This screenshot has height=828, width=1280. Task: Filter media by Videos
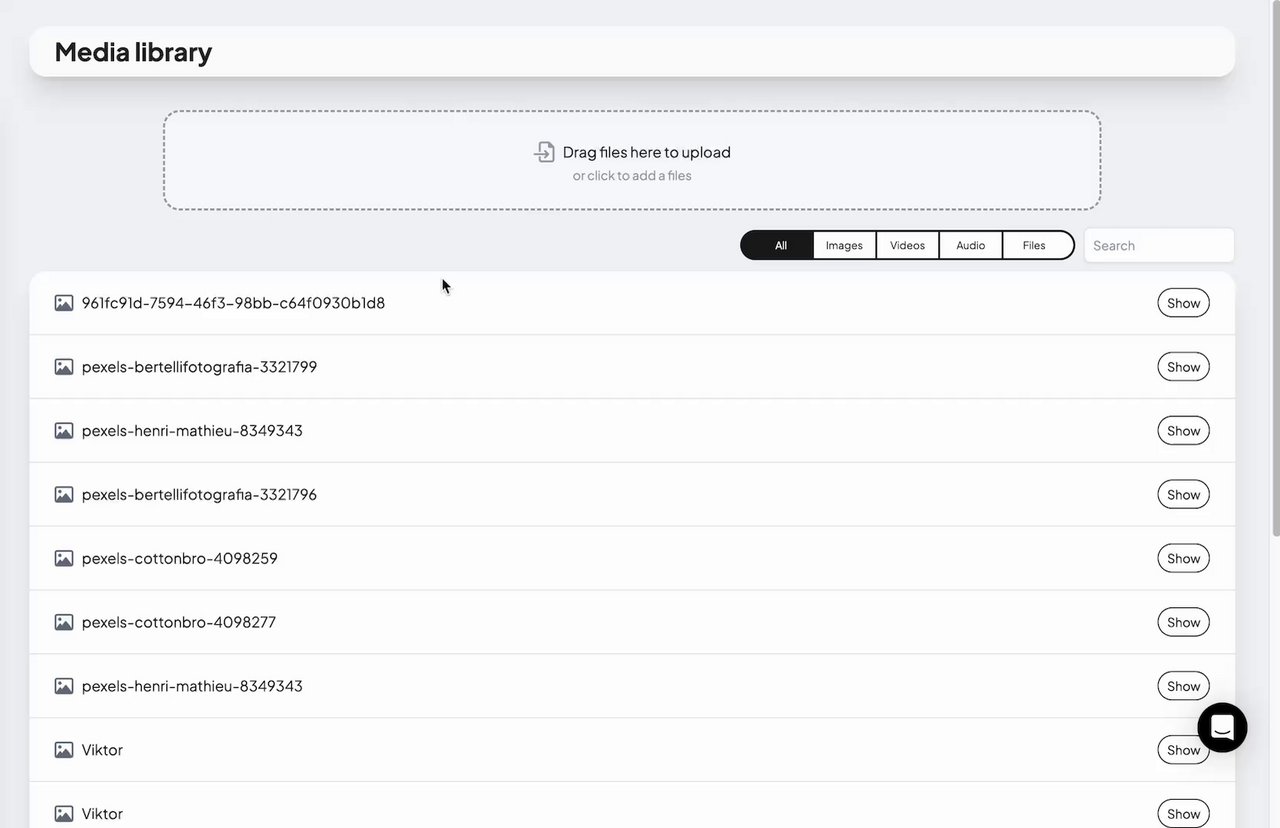point(907,245)
